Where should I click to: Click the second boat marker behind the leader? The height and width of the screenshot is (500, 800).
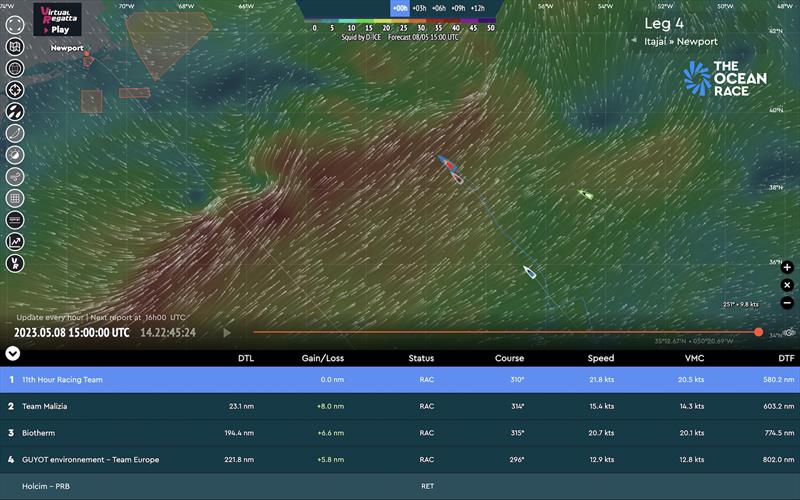pos(457,178)
